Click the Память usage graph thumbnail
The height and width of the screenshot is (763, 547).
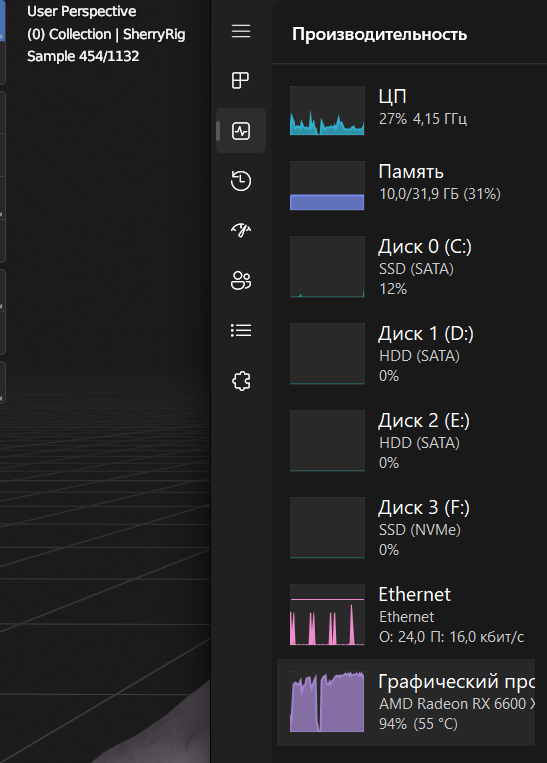tap(327, 185)
